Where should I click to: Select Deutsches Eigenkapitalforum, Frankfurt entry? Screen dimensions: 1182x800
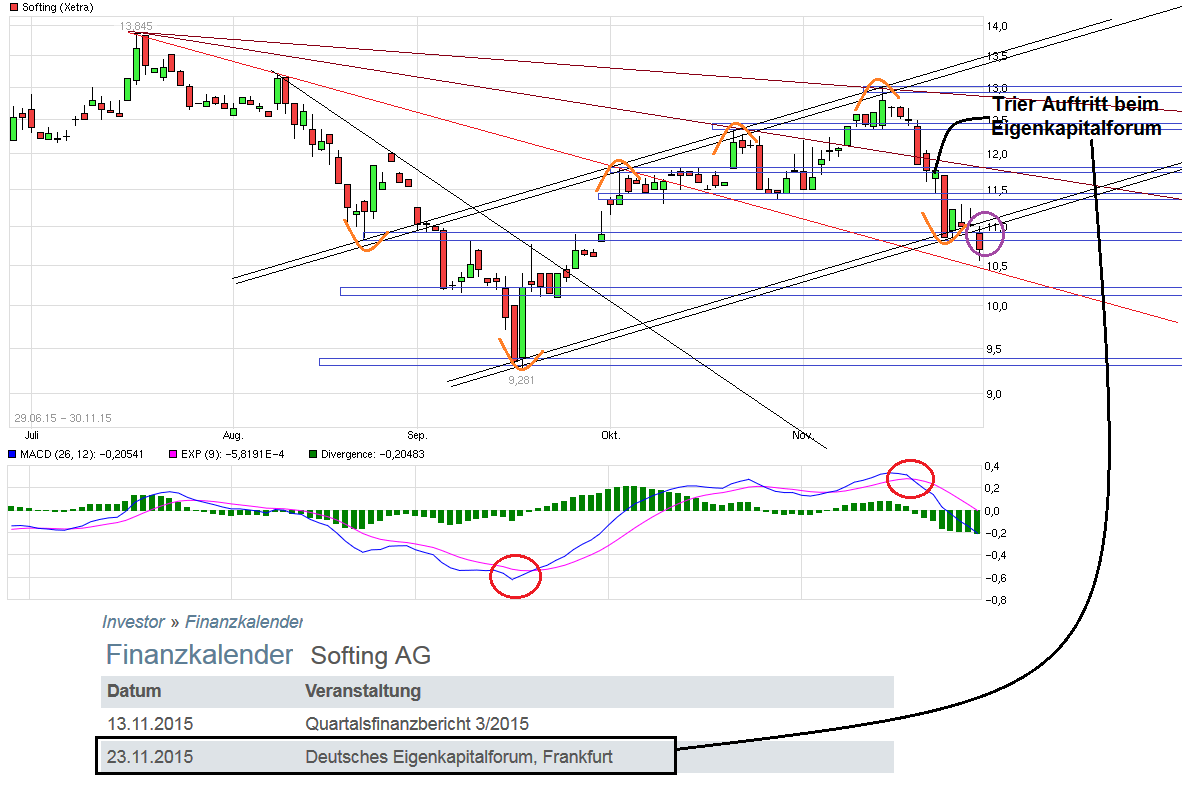tap(459, 757)
